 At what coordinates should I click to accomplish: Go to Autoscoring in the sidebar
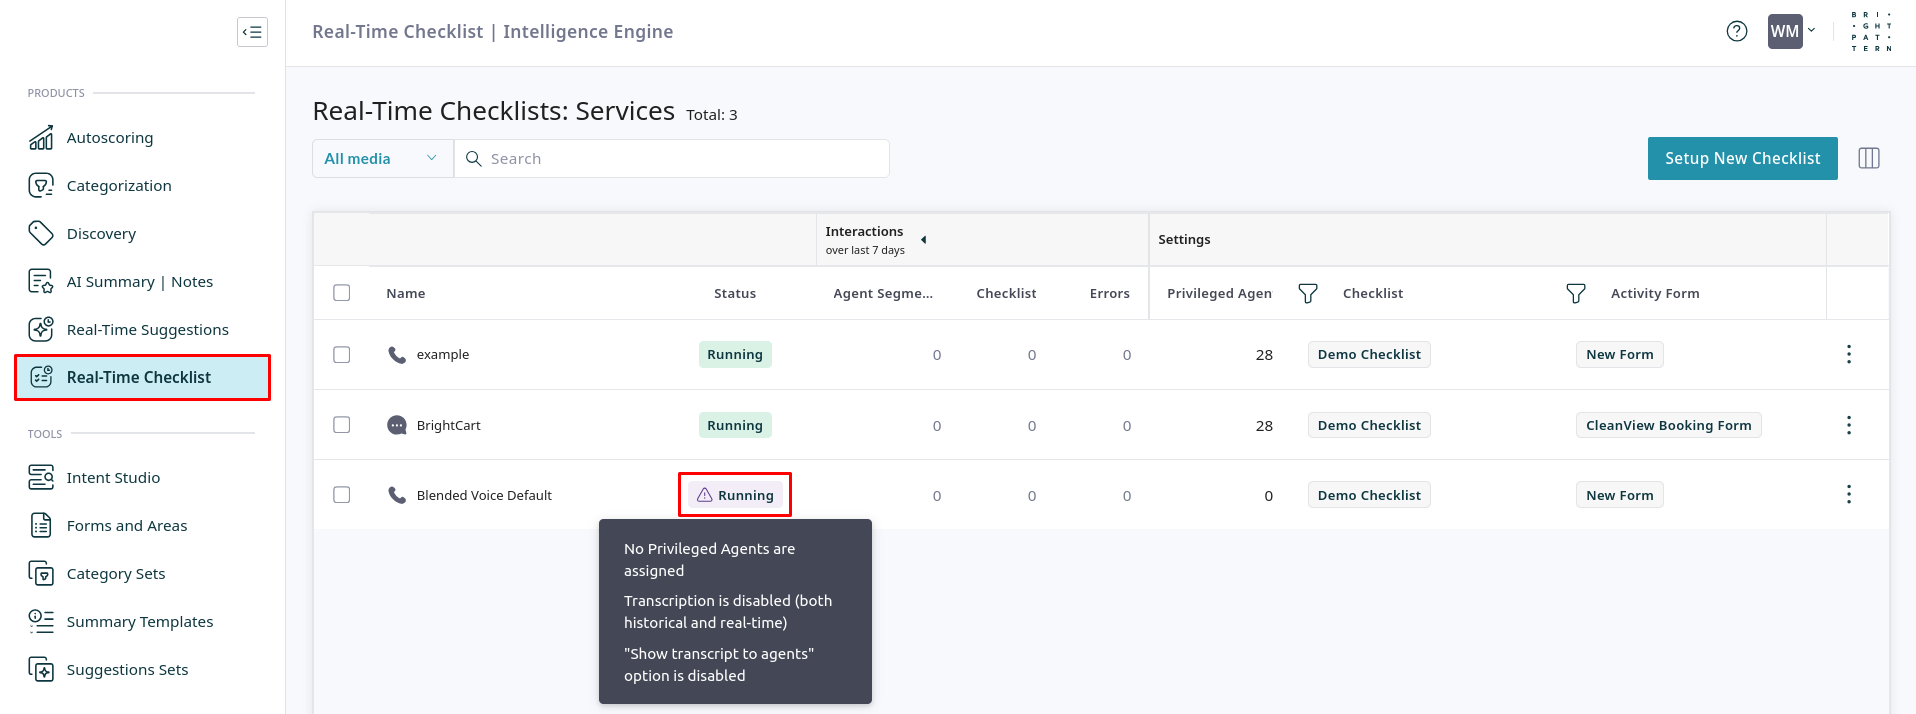click(x=110, y=138)
